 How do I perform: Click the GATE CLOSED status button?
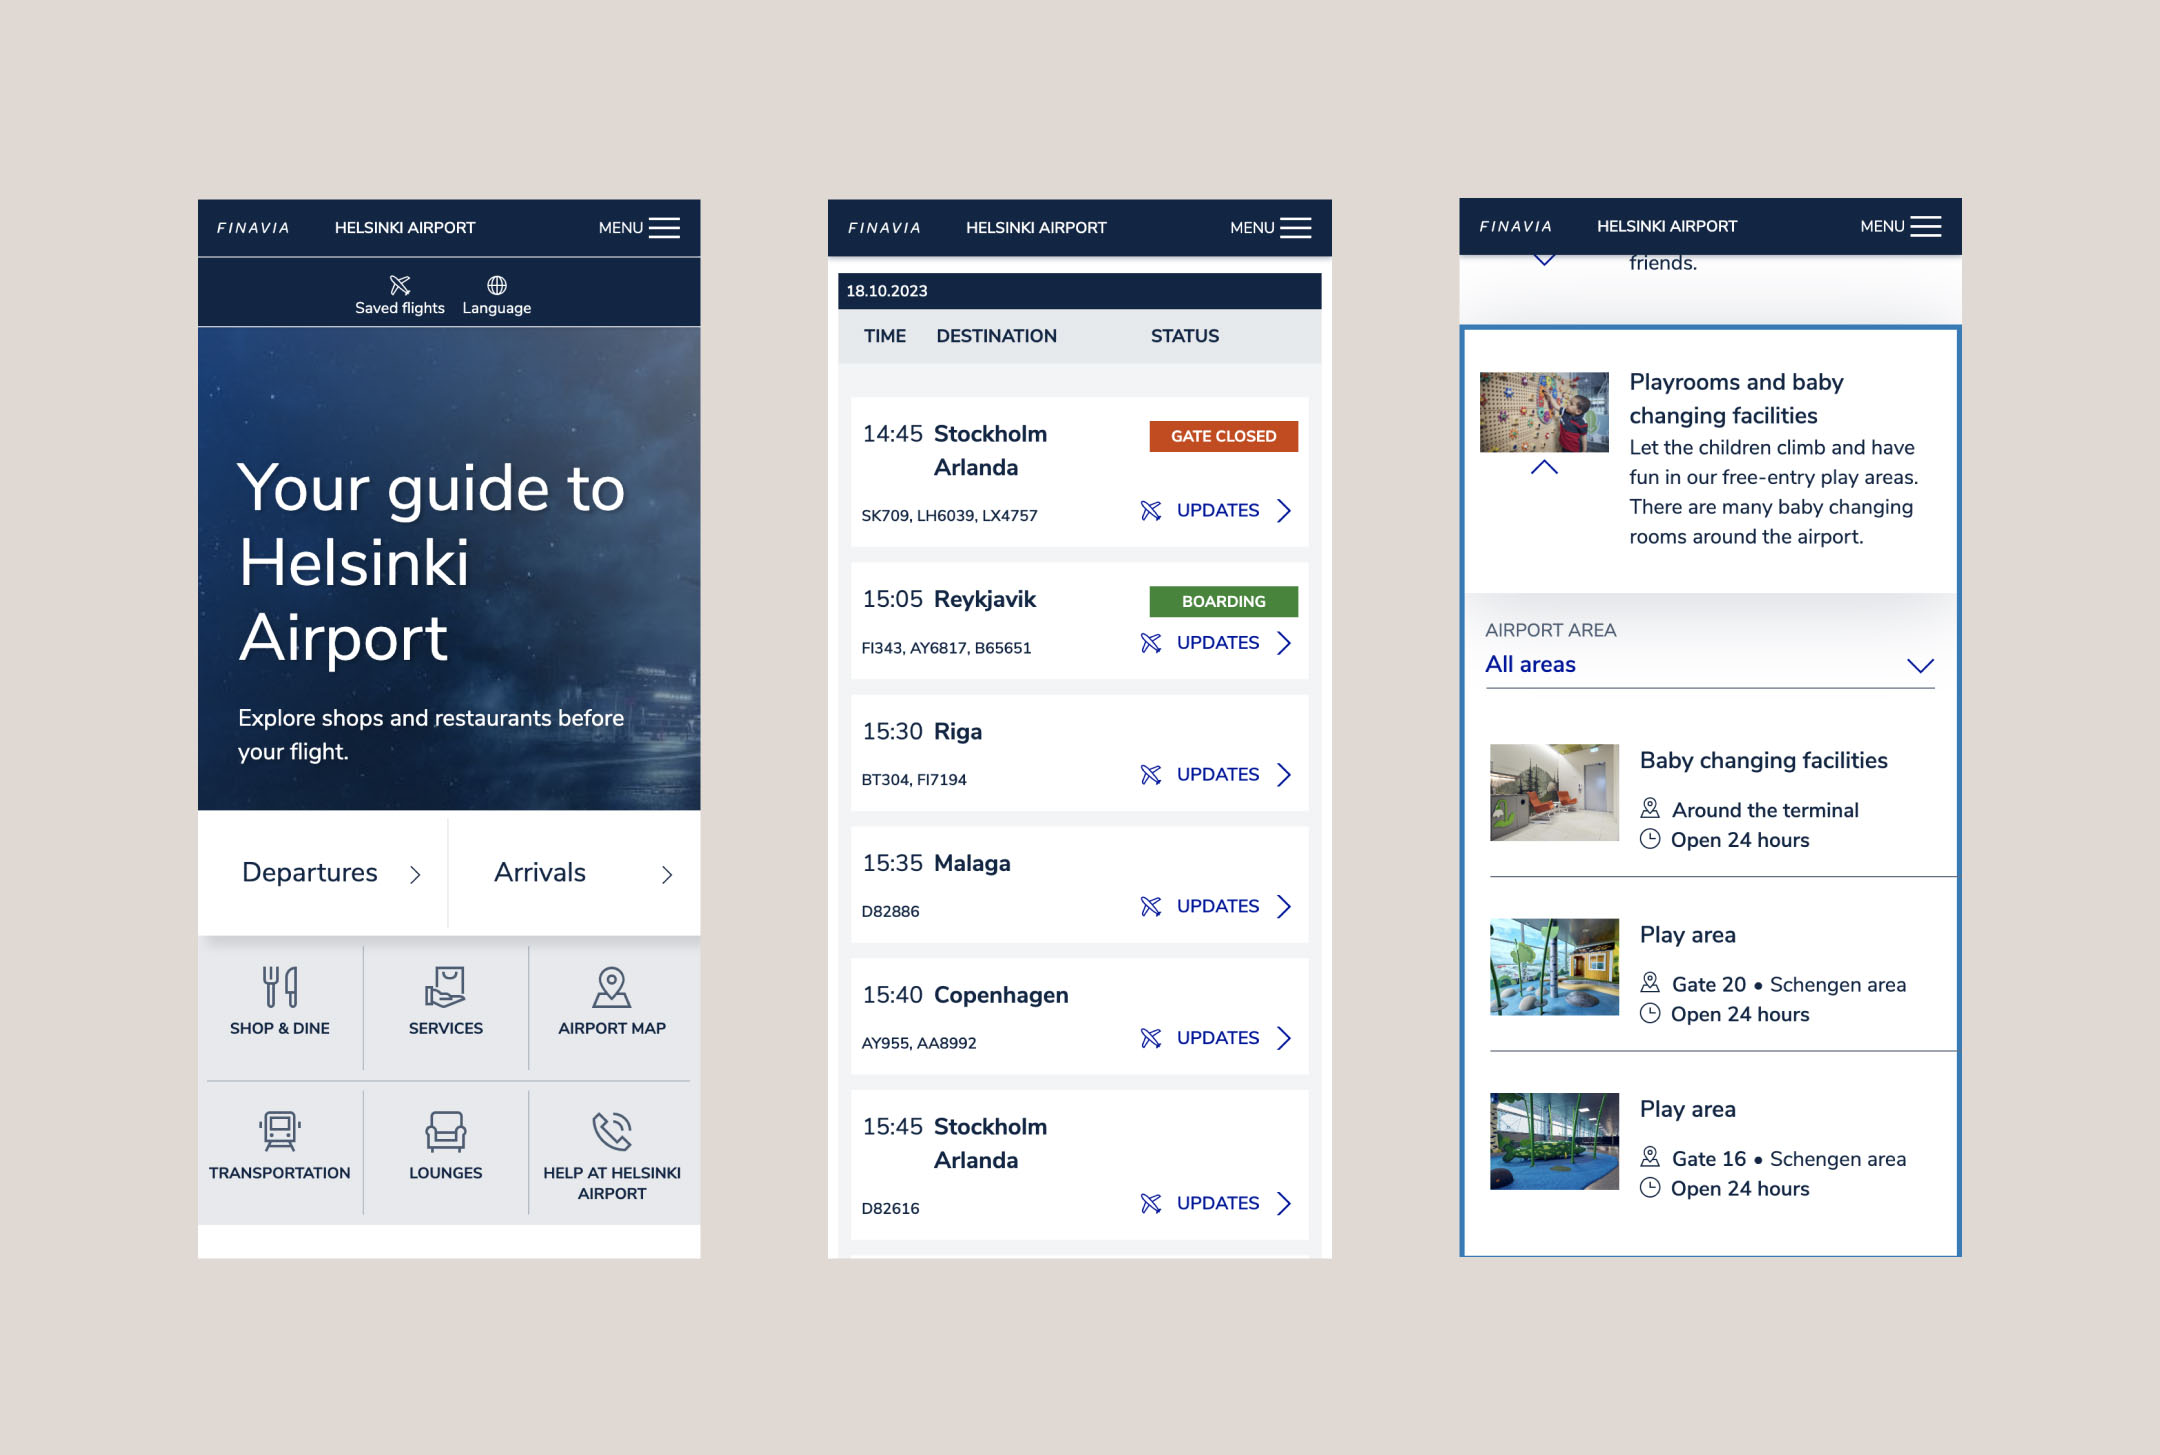click(x=1223, y=435)
